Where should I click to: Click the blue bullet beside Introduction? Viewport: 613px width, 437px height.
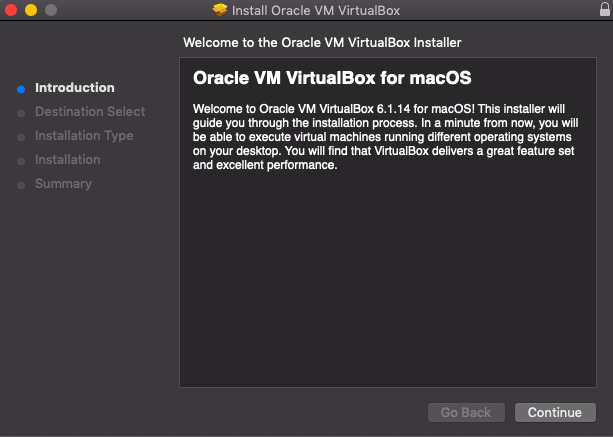point(21,90)
